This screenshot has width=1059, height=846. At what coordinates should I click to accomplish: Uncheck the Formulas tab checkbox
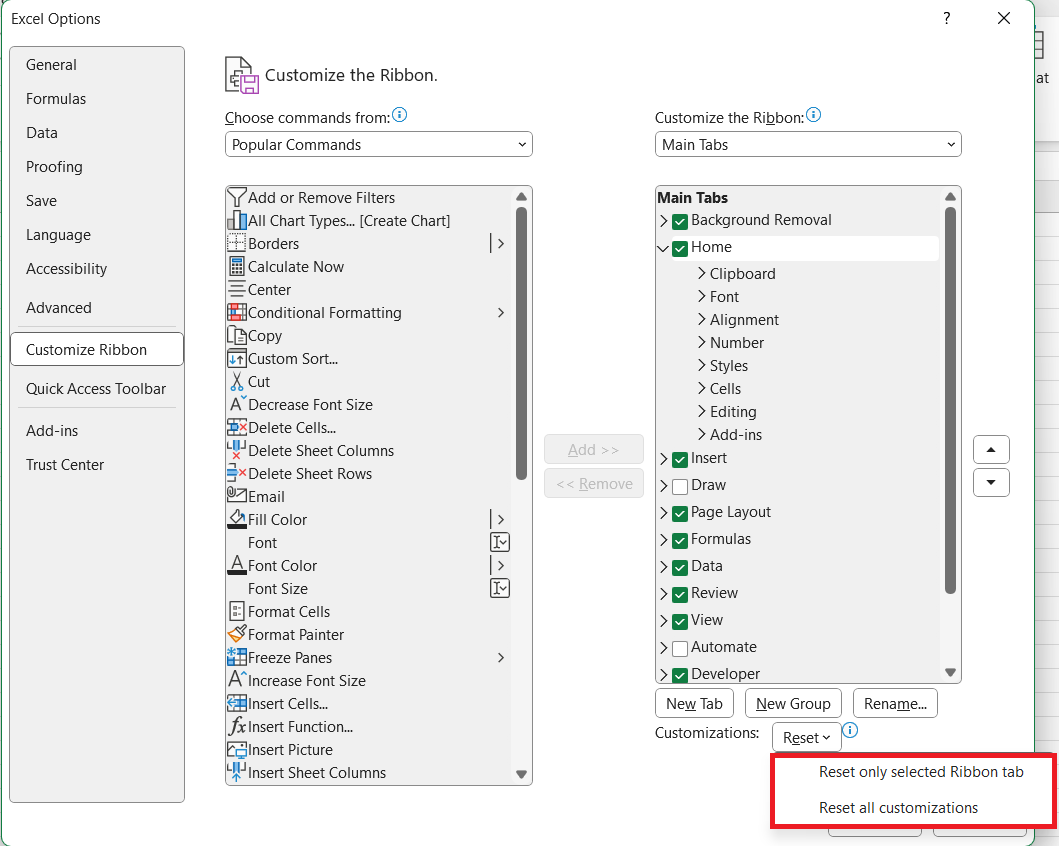(x=680, y=540)
